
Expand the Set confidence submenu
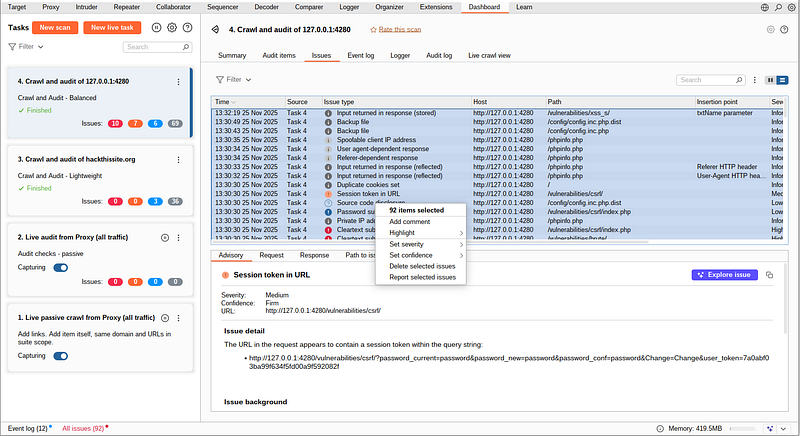[x=420, y=255]
